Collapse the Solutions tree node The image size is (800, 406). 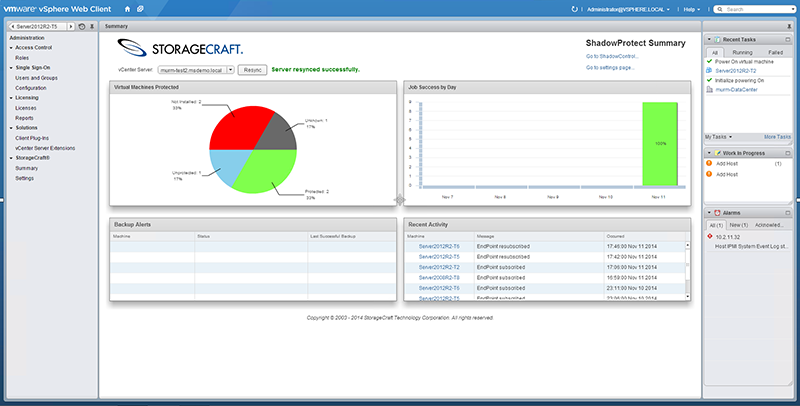[x=11, y=128]
